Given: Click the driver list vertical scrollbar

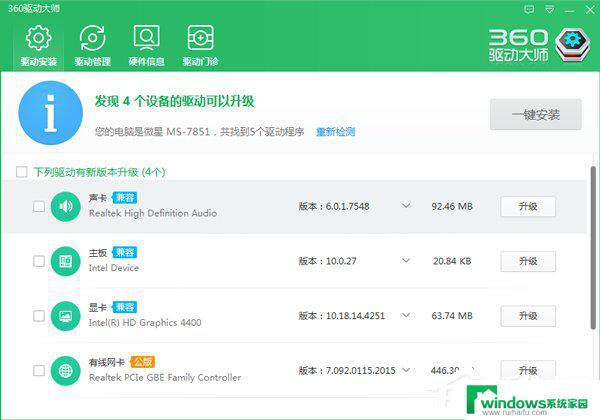Looking at the screenshot, I should click(x=593, y=247).
